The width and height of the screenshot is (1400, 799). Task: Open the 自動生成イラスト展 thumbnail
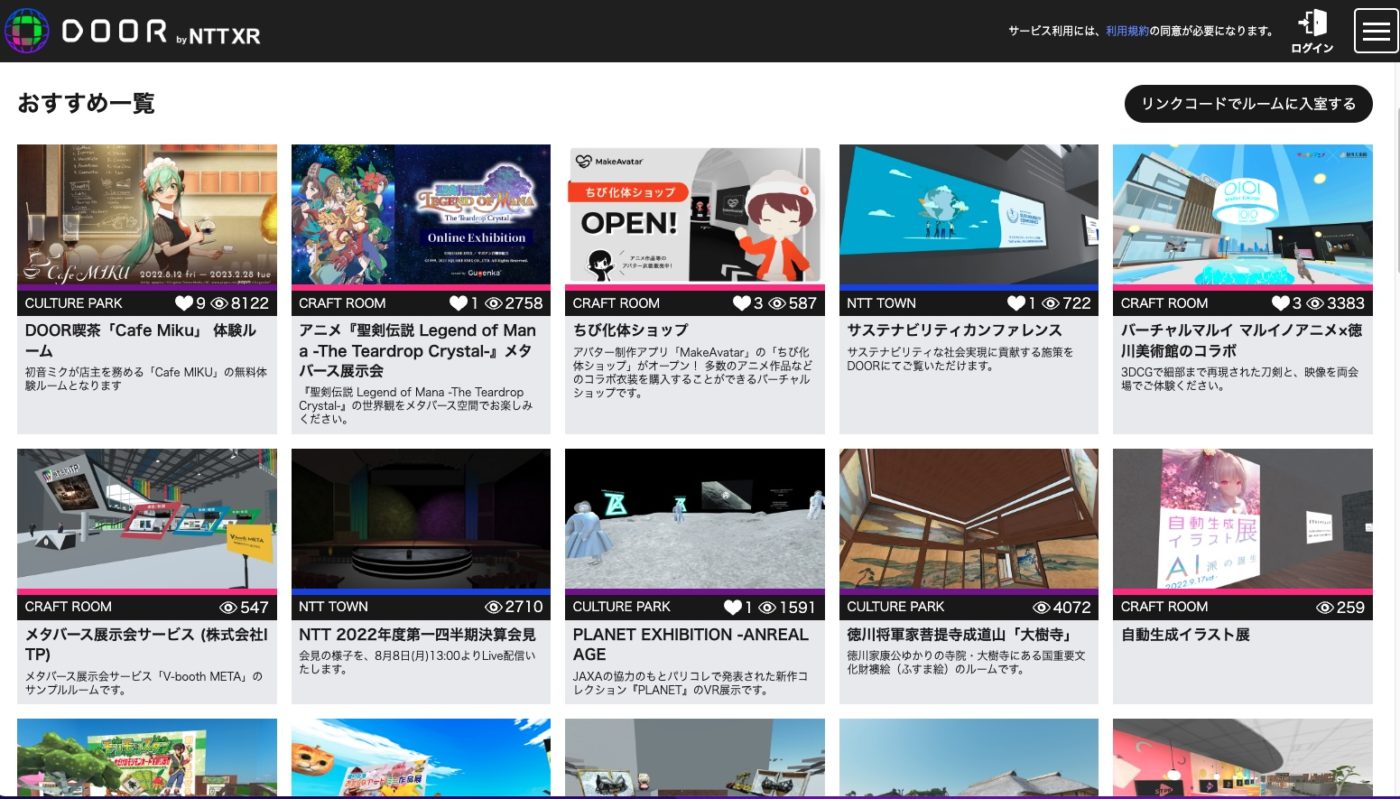[x=1243, y=519]
